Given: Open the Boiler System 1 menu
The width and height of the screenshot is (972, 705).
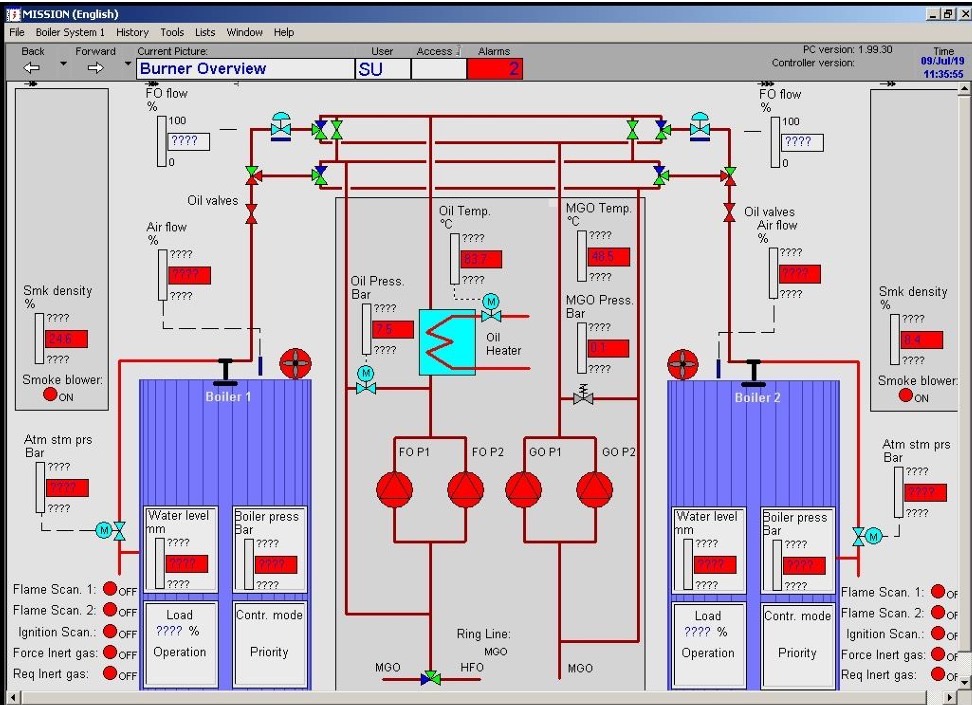Looking at the screenshot, I should pos(70,32).
